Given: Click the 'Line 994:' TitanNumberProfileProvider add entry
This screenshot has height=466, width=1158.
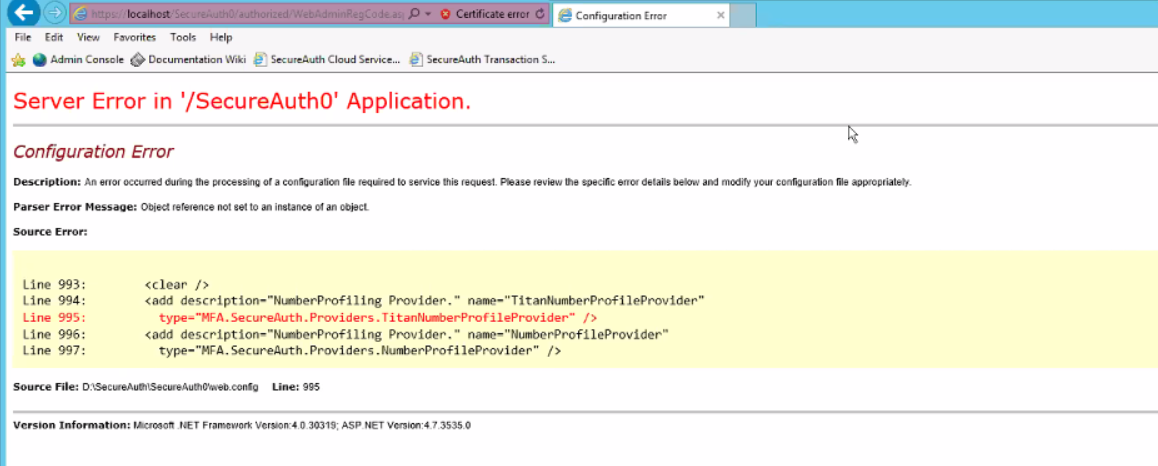Looking at the screenshot, I should point(364,301).
